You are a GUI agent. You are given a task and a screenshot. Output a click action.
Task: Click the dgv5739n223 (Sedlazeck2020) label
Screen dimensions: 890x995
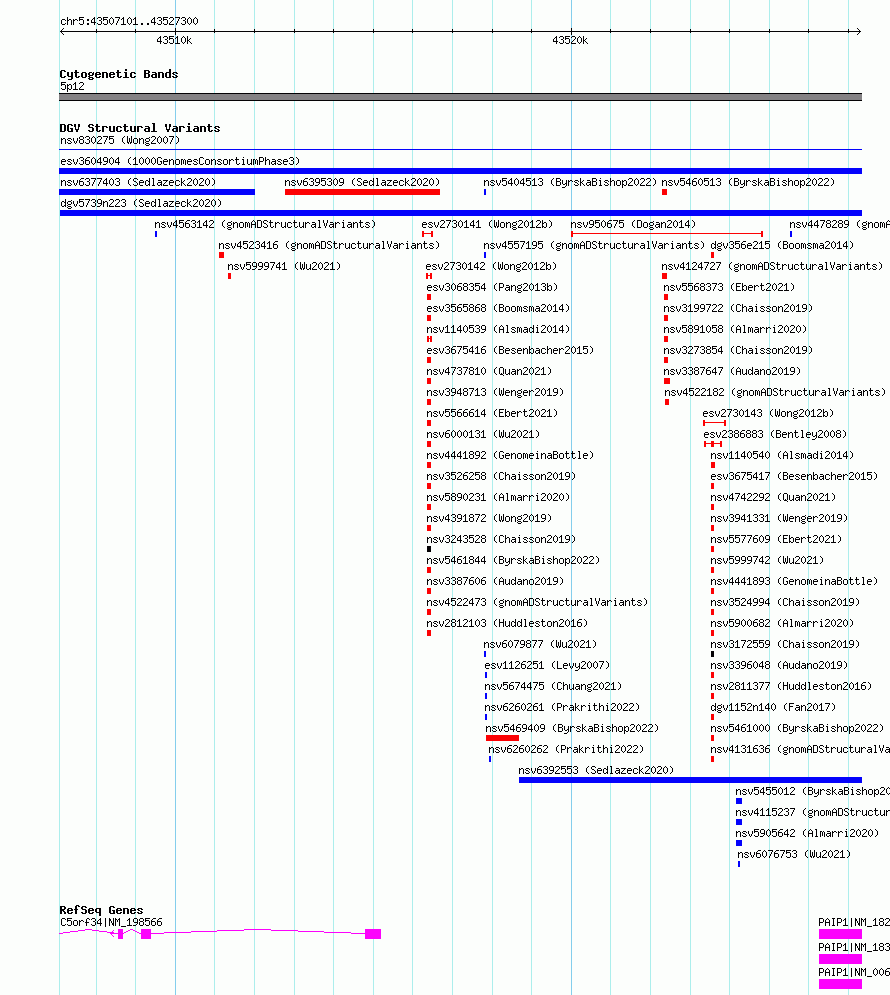[x=141, y=203]
